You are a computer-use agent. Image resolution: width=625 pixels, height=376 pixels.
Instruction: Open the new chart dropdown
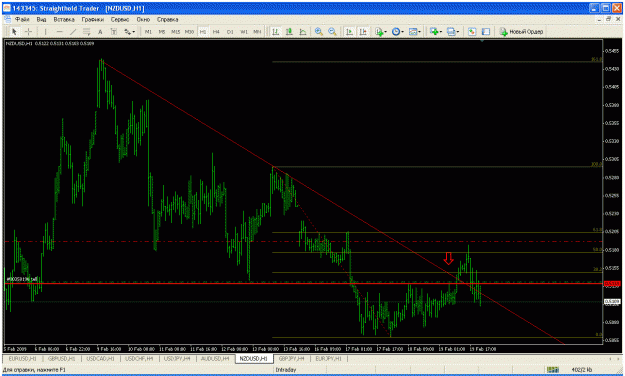(435, 31)
